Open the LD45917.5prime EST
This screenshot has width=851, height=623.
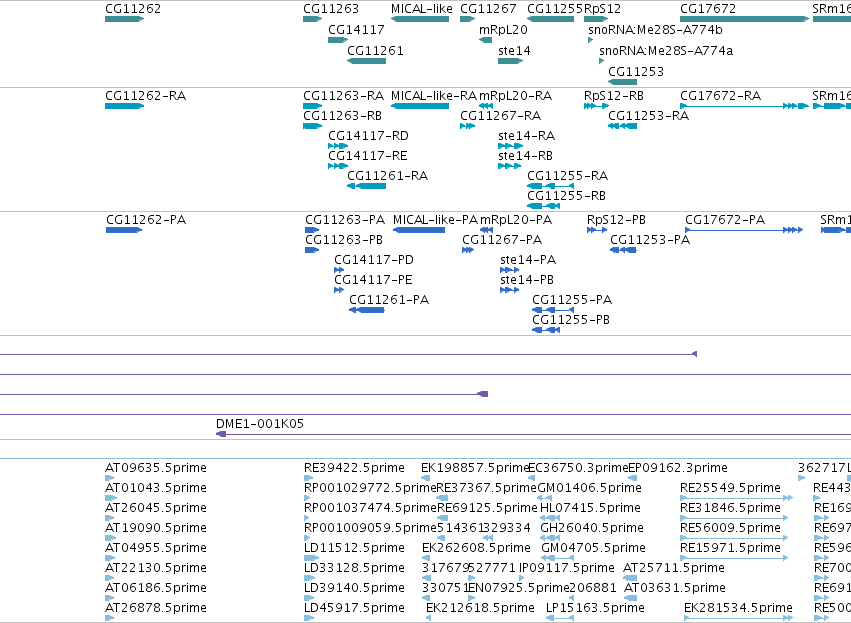[309, 618]
